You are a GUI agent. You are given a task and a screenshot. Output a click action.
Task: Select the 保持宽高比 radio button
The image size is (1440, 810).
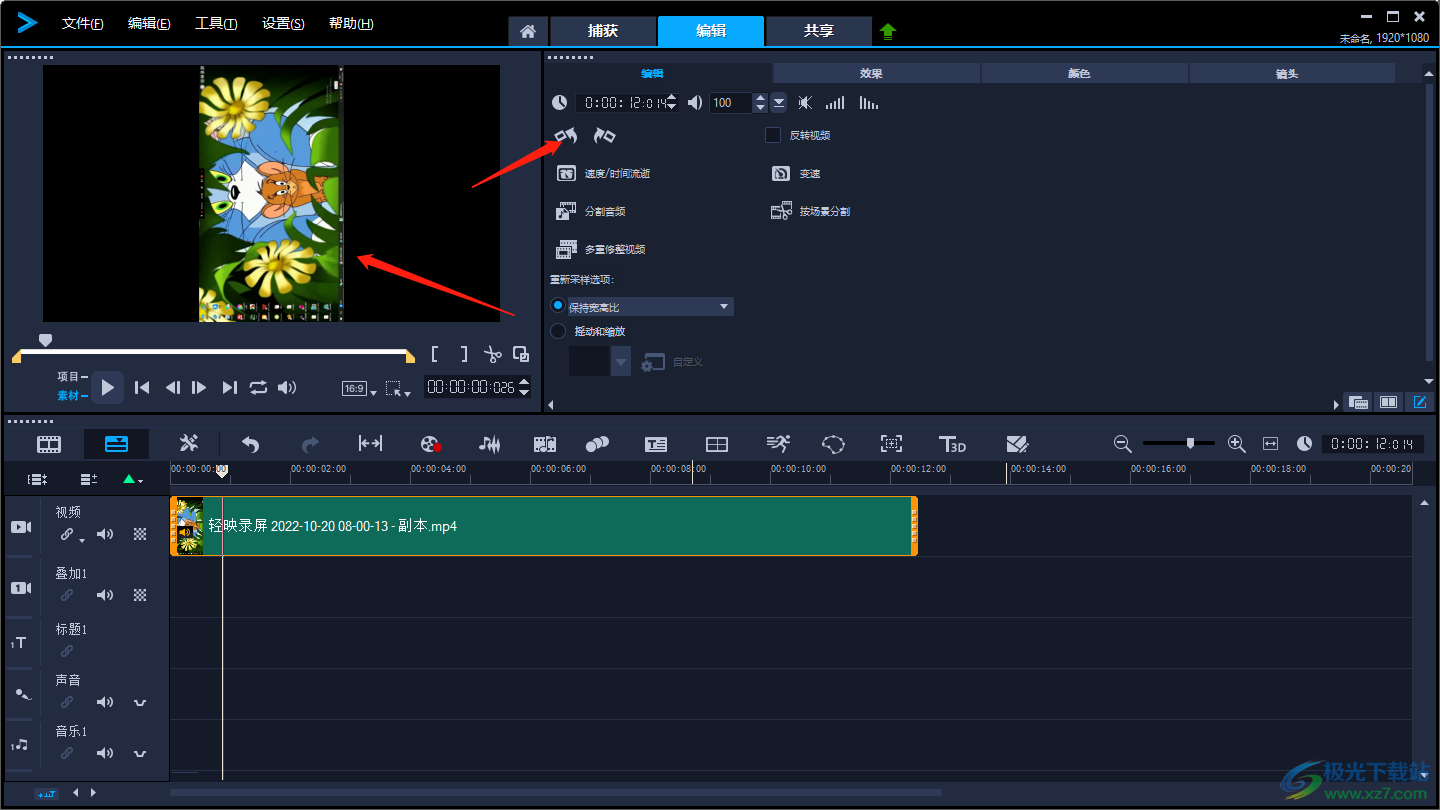point(558,306)
